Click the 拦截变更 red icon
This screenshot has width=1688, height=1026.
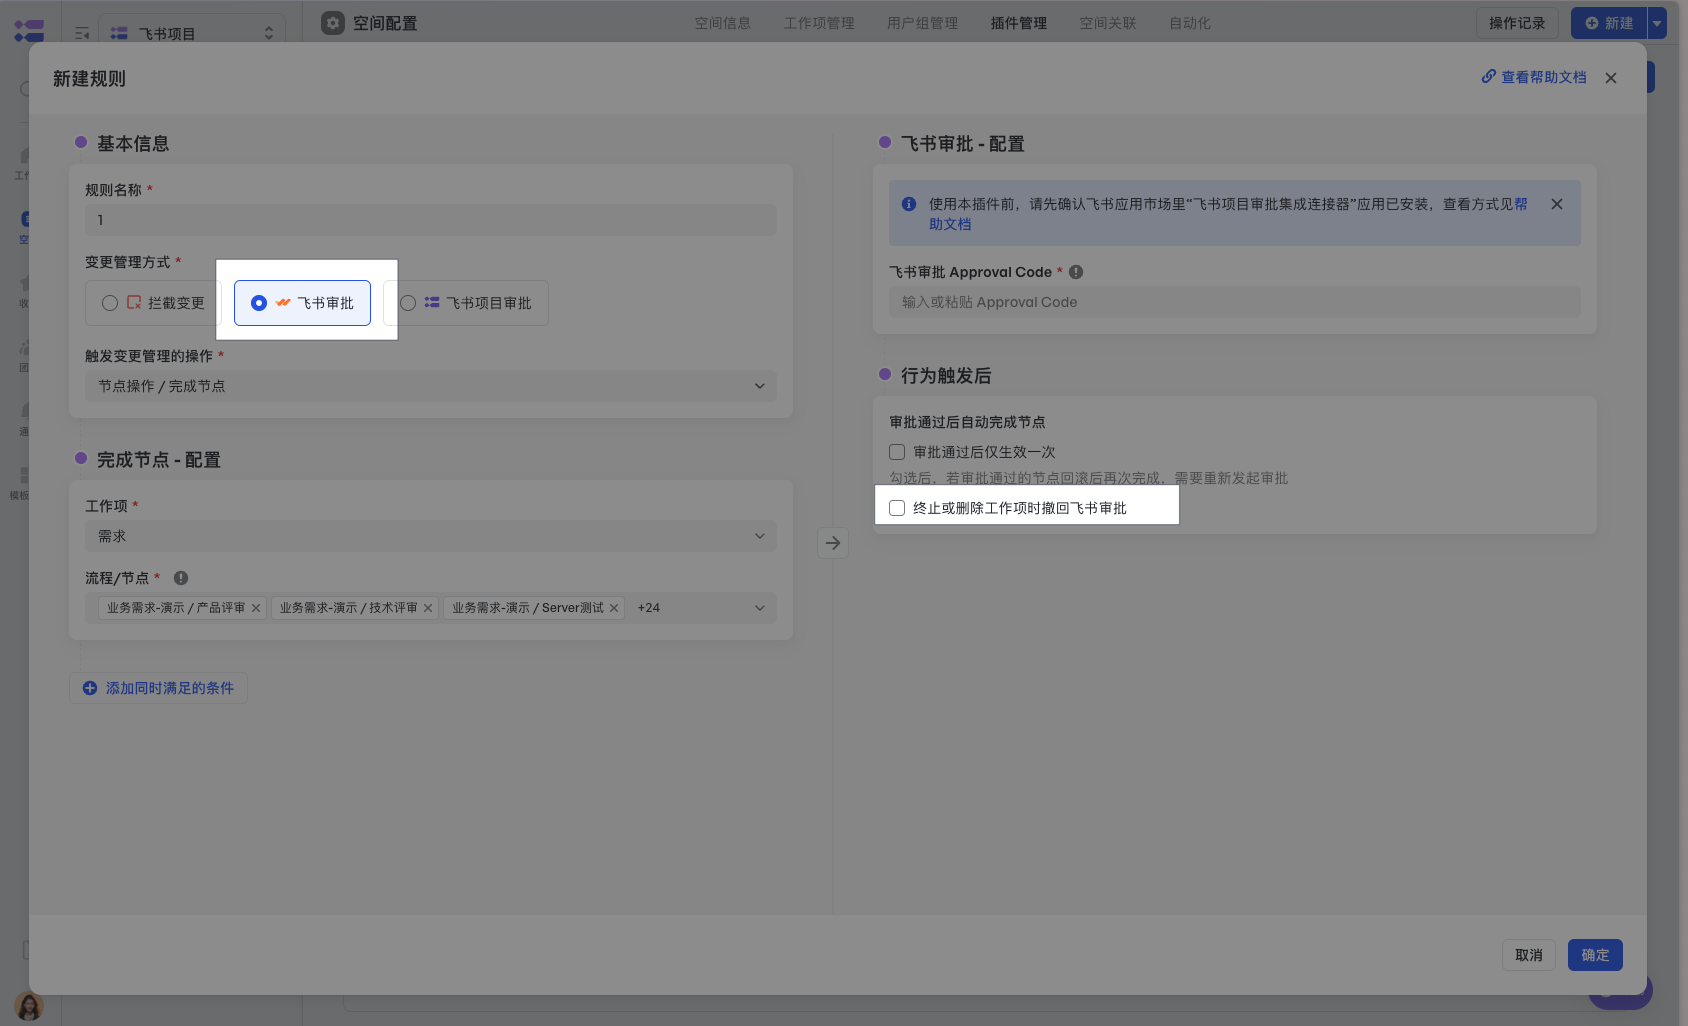coord(134,302)
